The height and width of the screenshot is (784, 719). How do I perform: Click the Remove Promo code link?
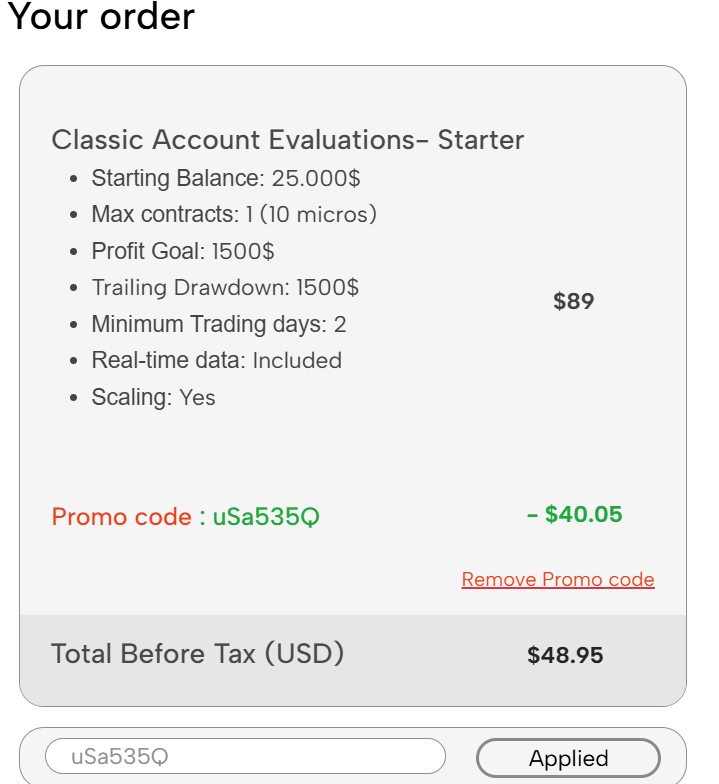[557, 580]
